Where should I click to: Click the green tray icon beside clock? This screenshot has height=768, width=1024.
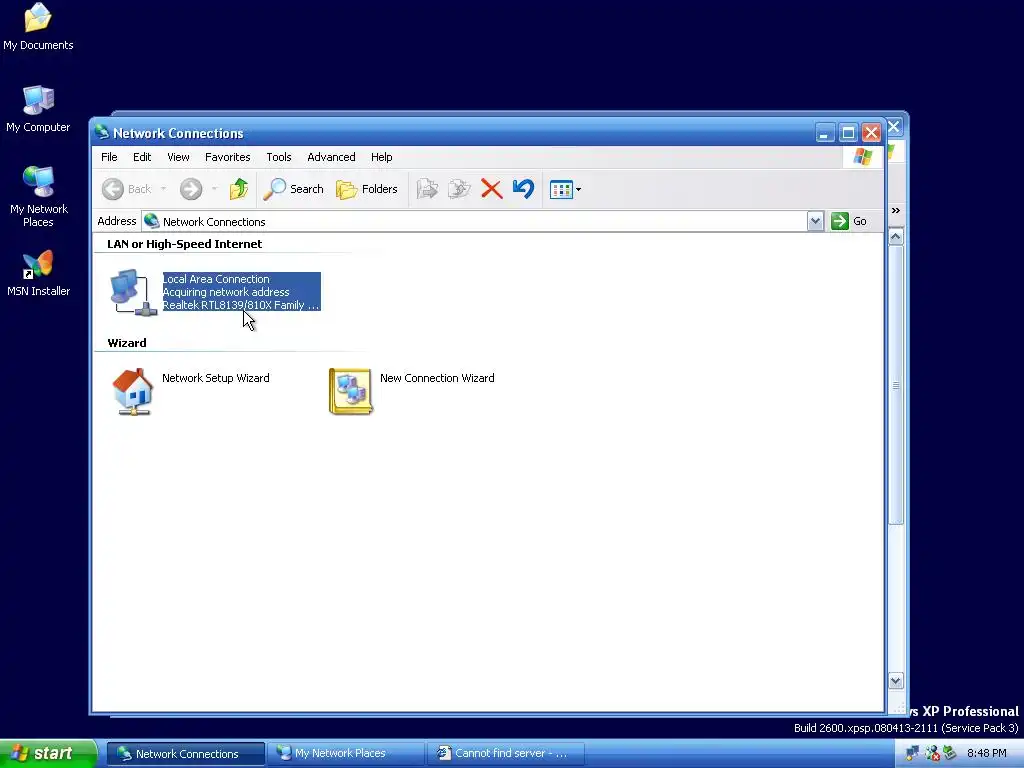click(950, 754)
